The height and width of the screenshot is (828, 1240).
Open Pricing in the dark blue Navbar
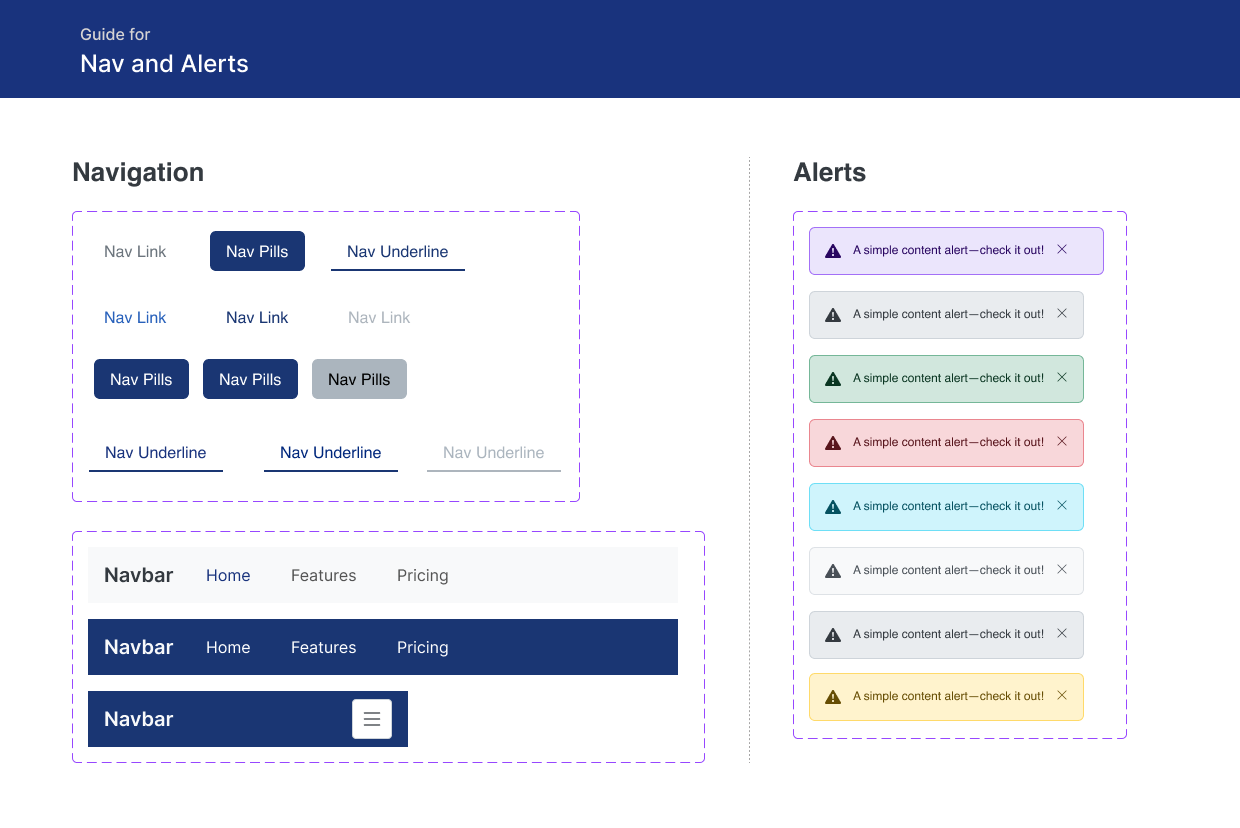coord(422,647)
